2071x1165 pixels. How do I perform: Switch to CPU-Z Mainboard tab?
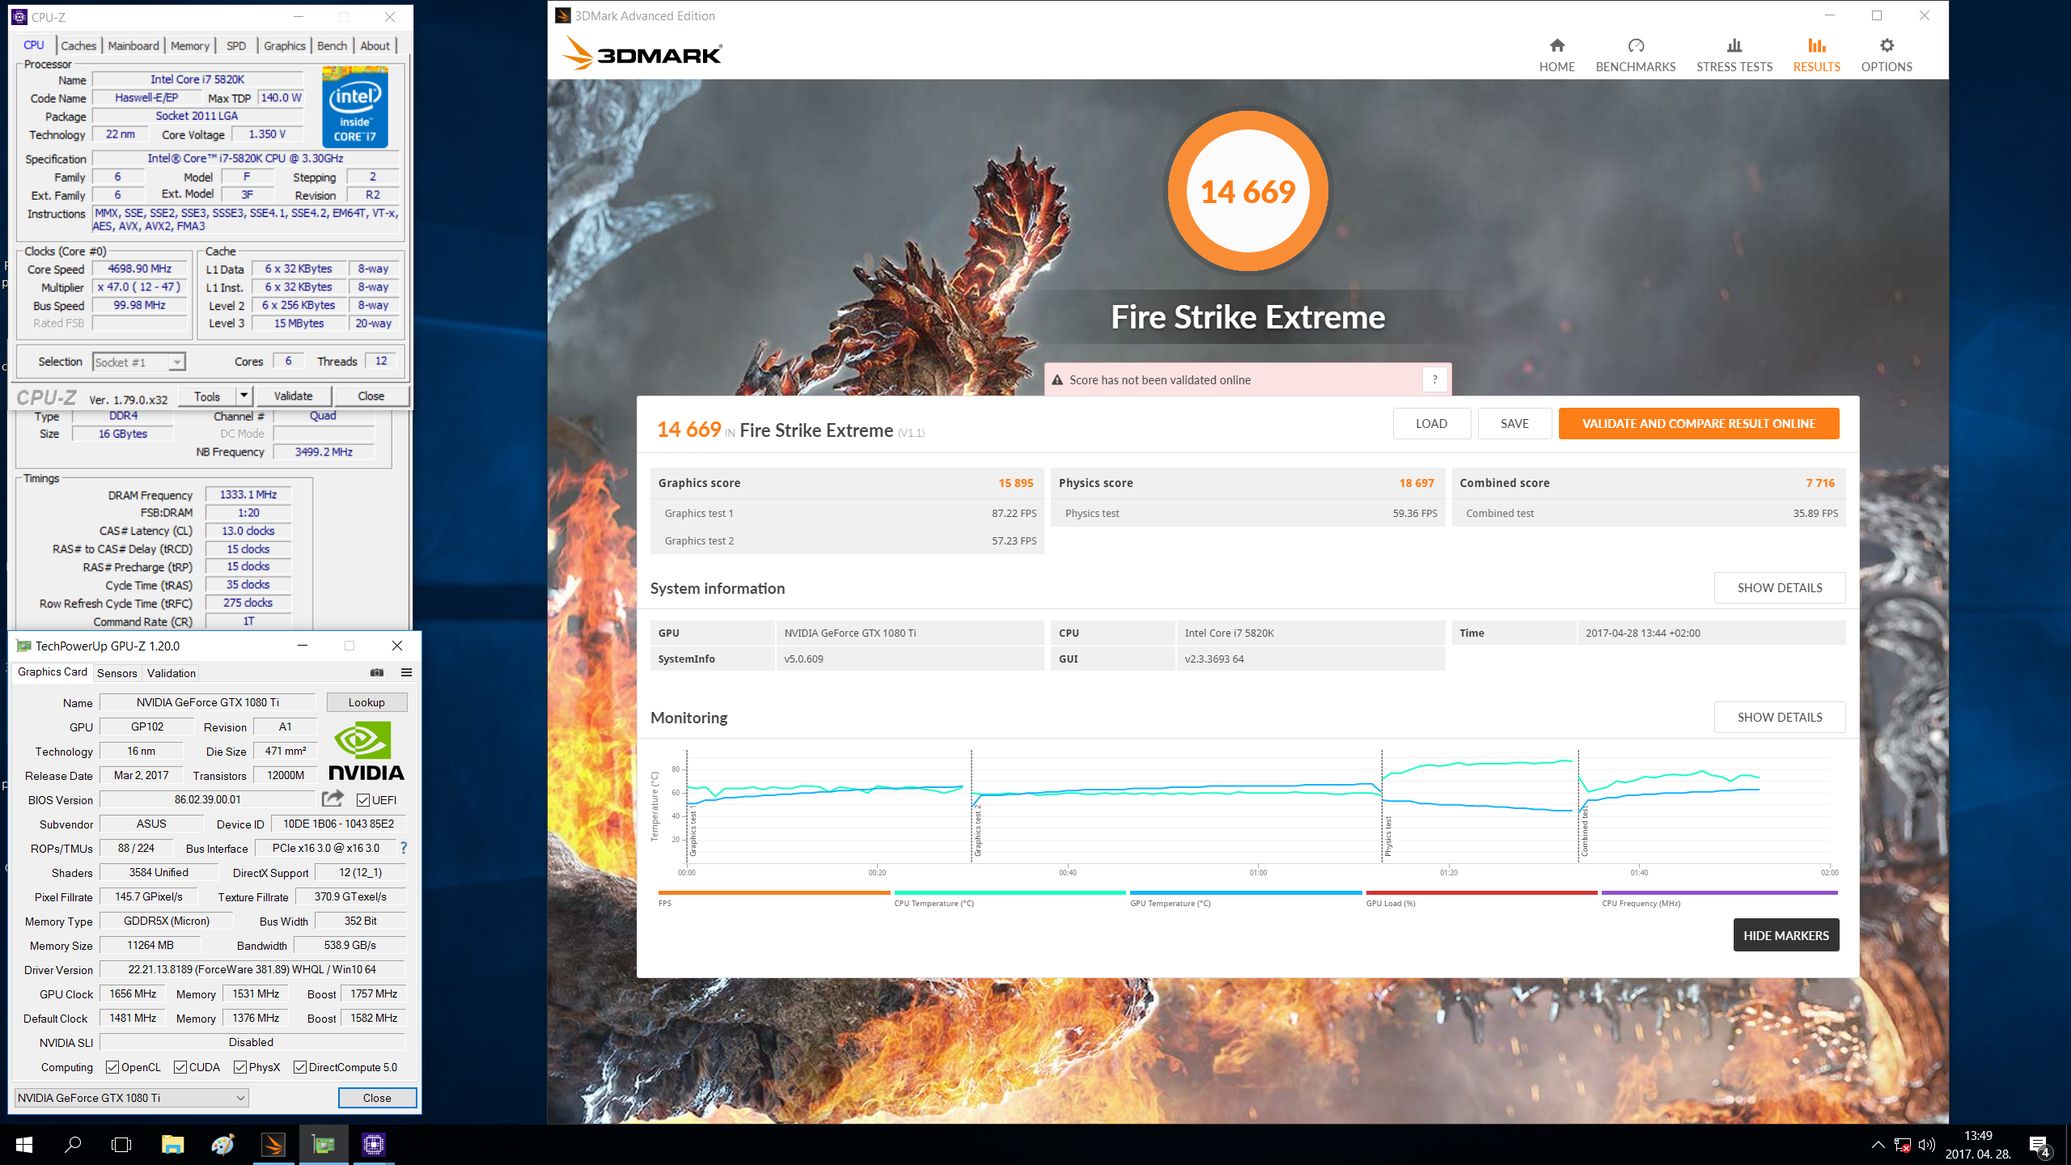pyautogui.click(x=133, y=45)
